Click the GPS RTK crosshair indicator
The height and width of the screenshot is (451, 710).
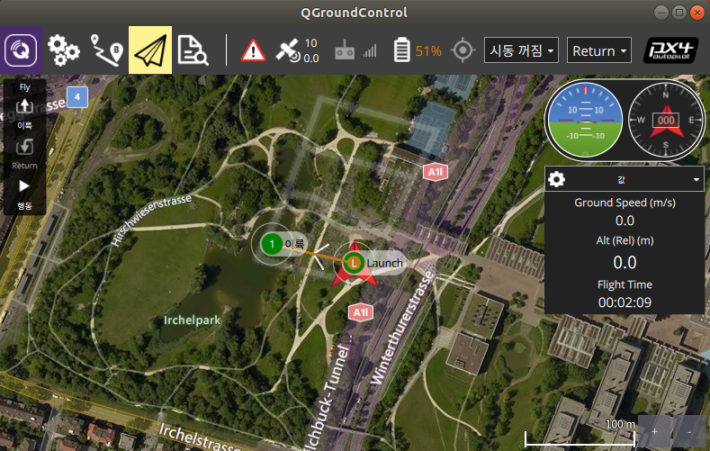tap(463, 50)
